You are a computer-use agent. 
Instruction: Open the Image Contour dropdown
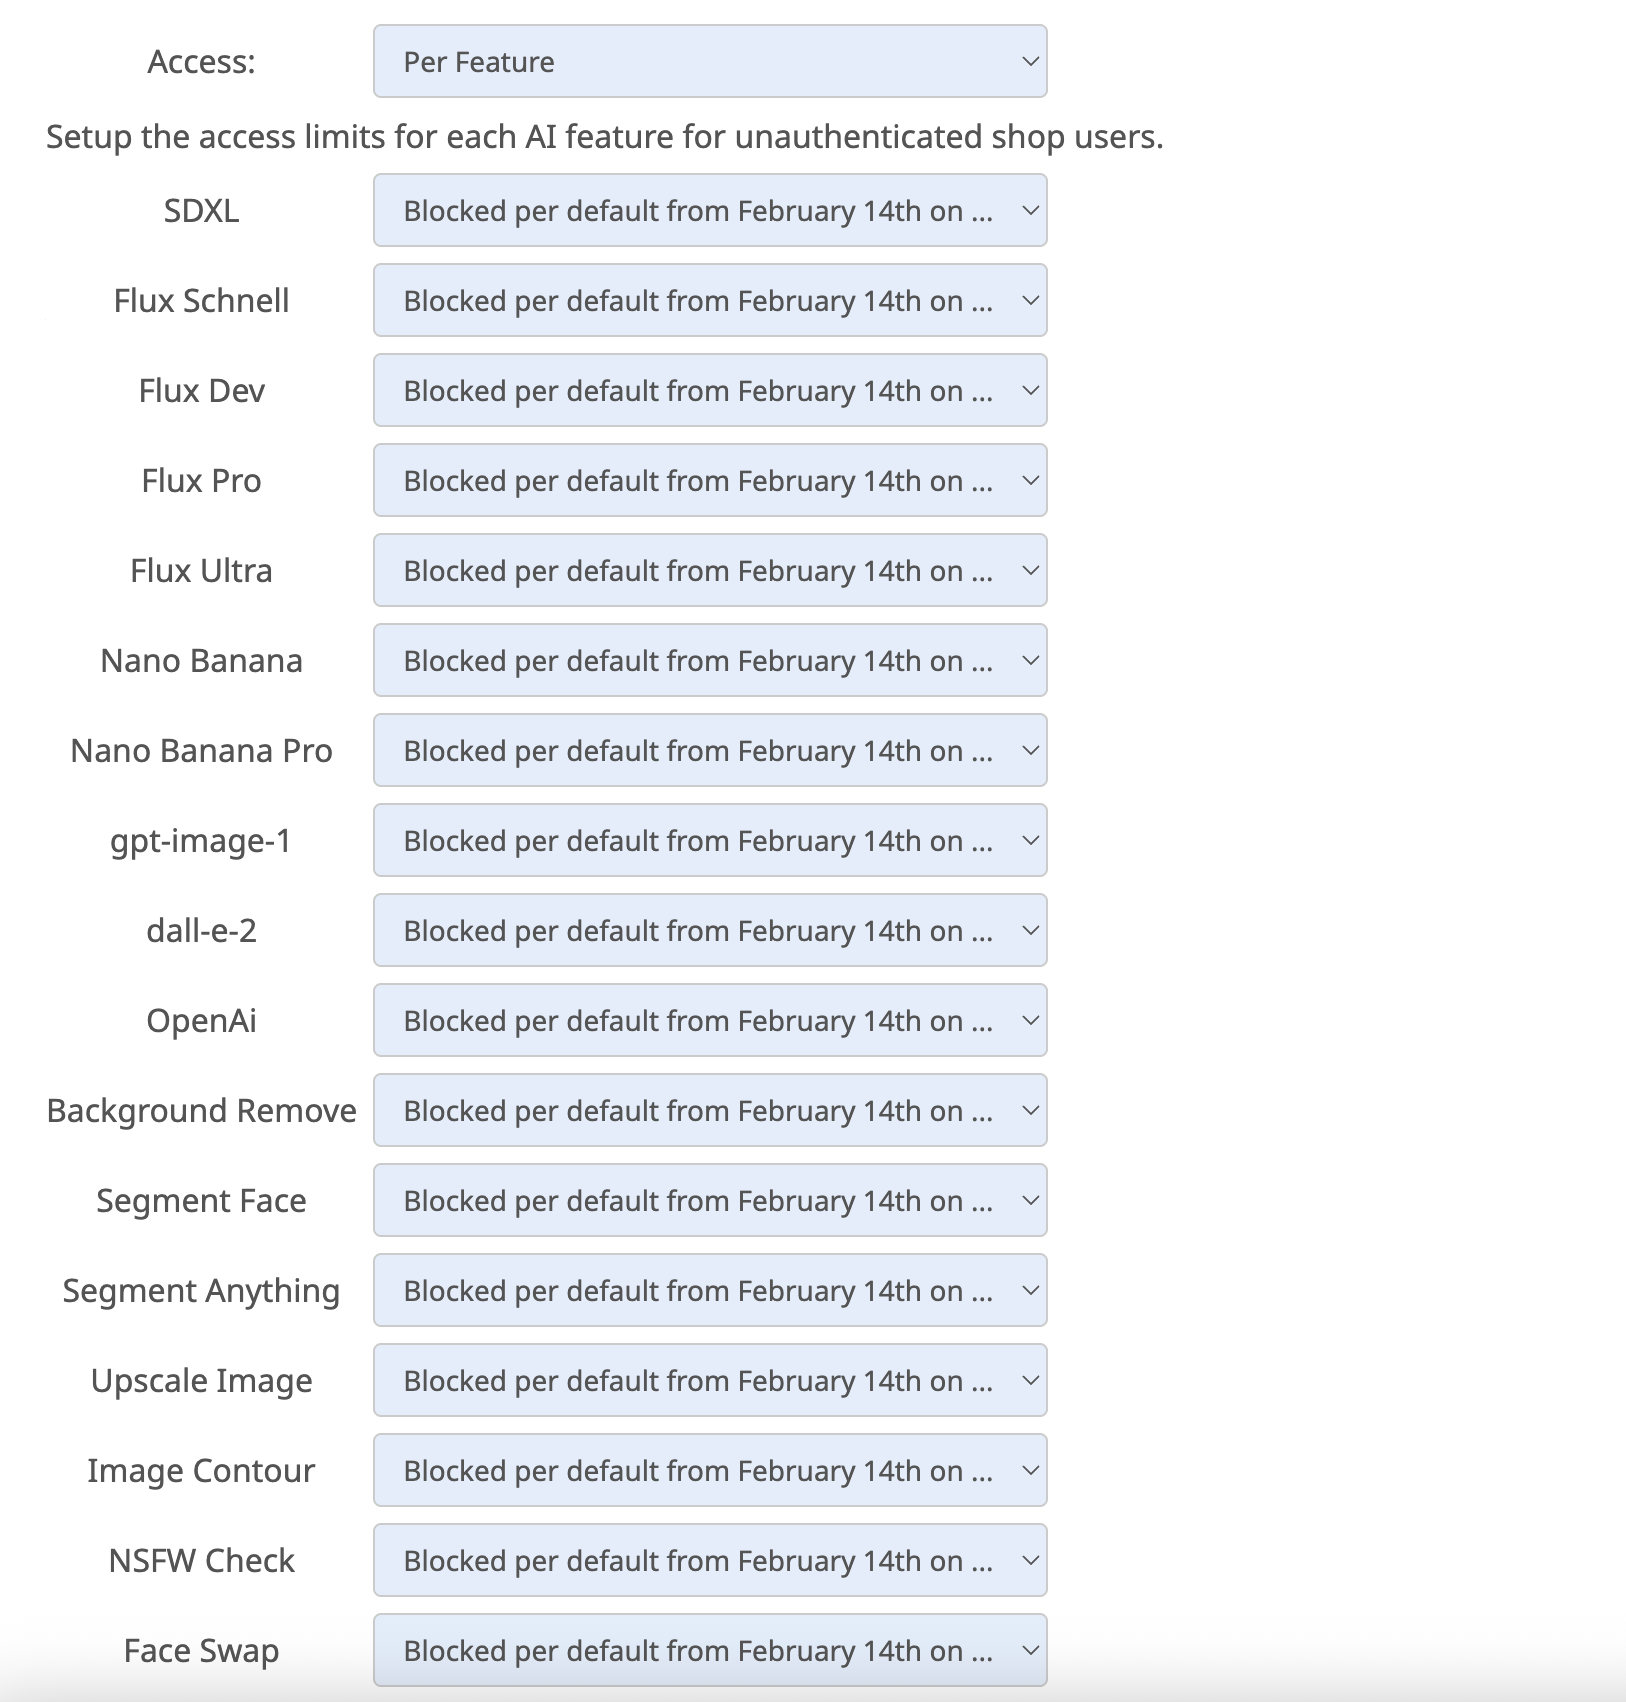tap(710, 1470)
